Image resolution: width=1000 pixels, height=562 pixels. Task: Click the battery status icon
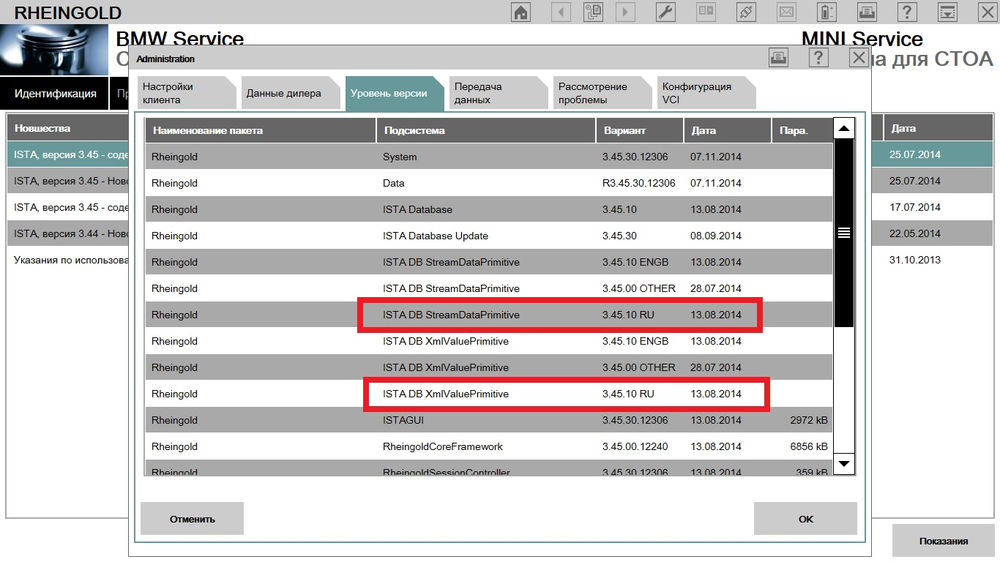(826, 12)
